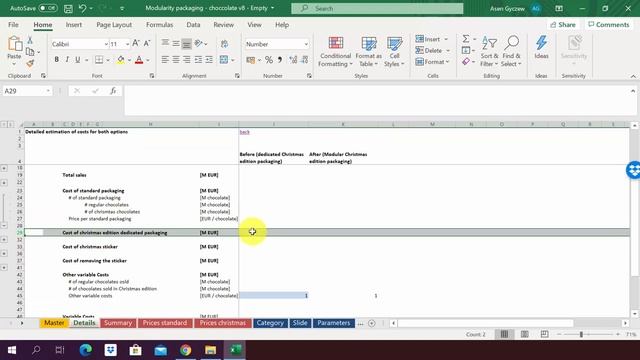
Task: Click Delete cells button
Action: pyautogui.click(x=433, y=51)
